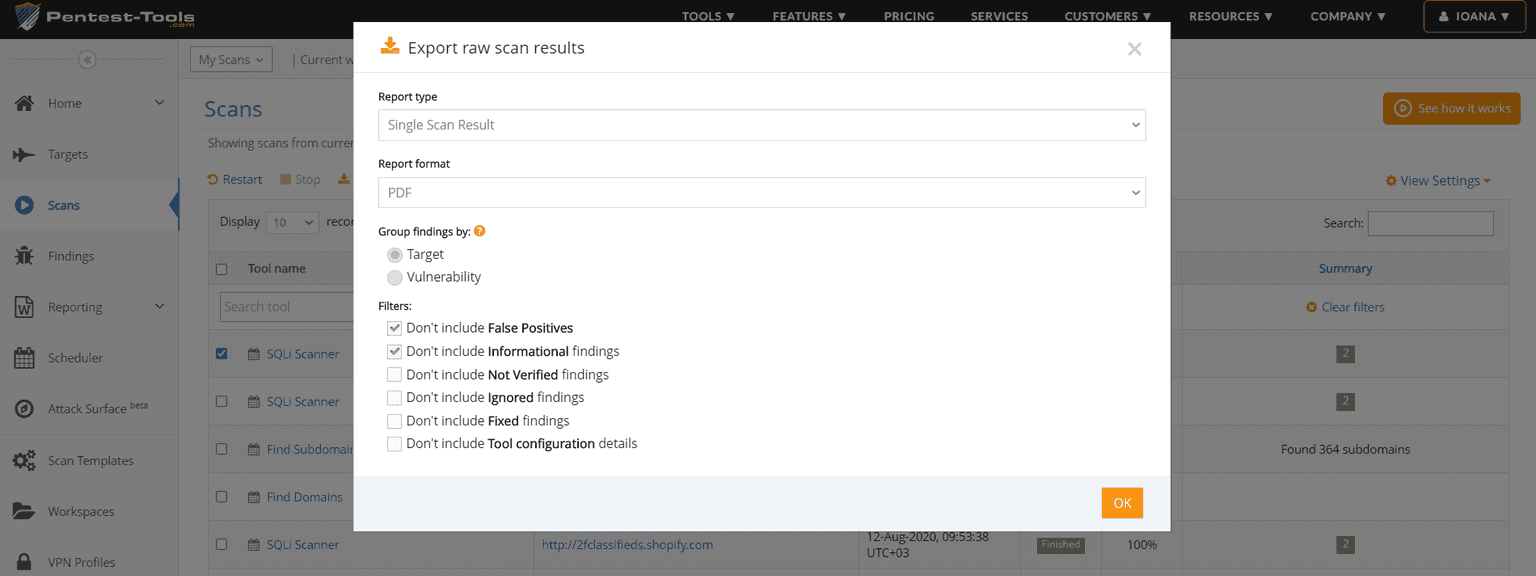Image resolution: width=1536 pixels, height=576 pixels.
Task: Click the Home icon in sidebar
Action: coord(24,103)
